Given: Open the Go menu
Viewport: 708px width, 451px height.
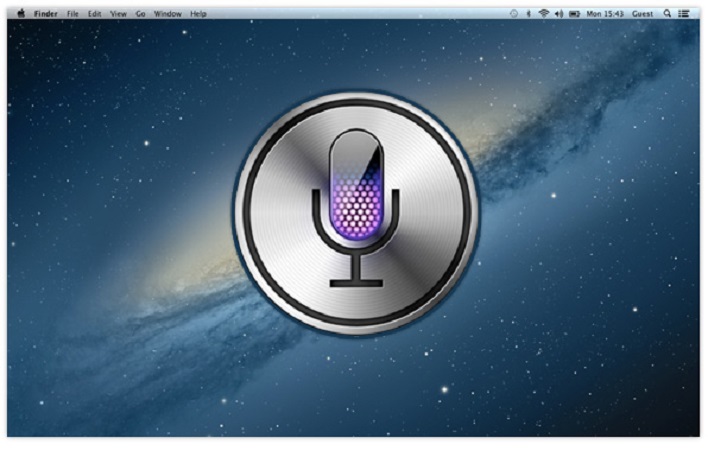Looking at the screenshot, I should pyautogui.click(x=140, y=14).
